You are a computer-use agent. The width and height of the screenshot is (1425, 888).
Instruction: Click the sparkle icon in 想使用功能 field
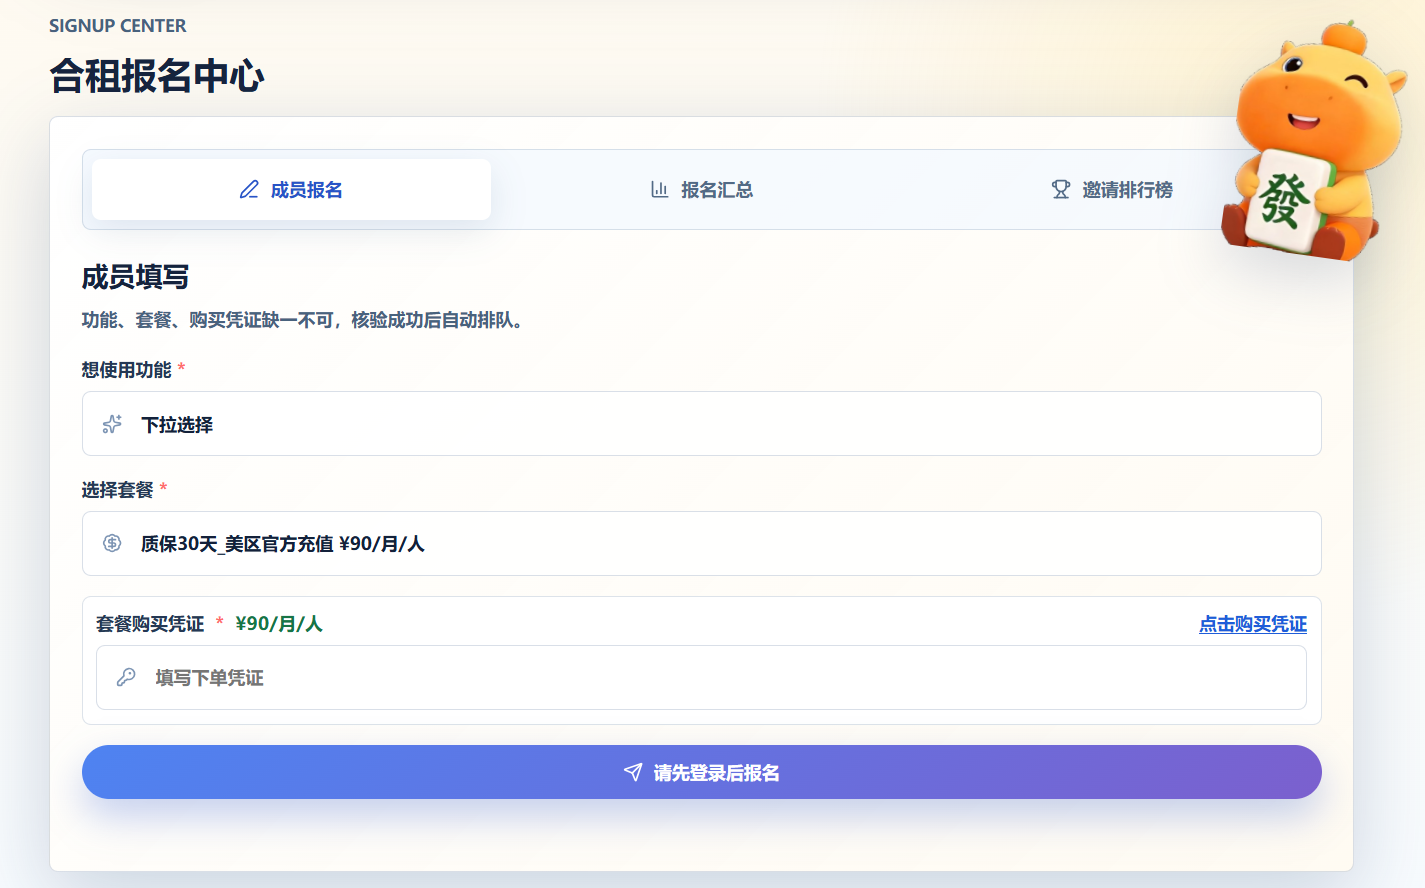pos(112,424)
